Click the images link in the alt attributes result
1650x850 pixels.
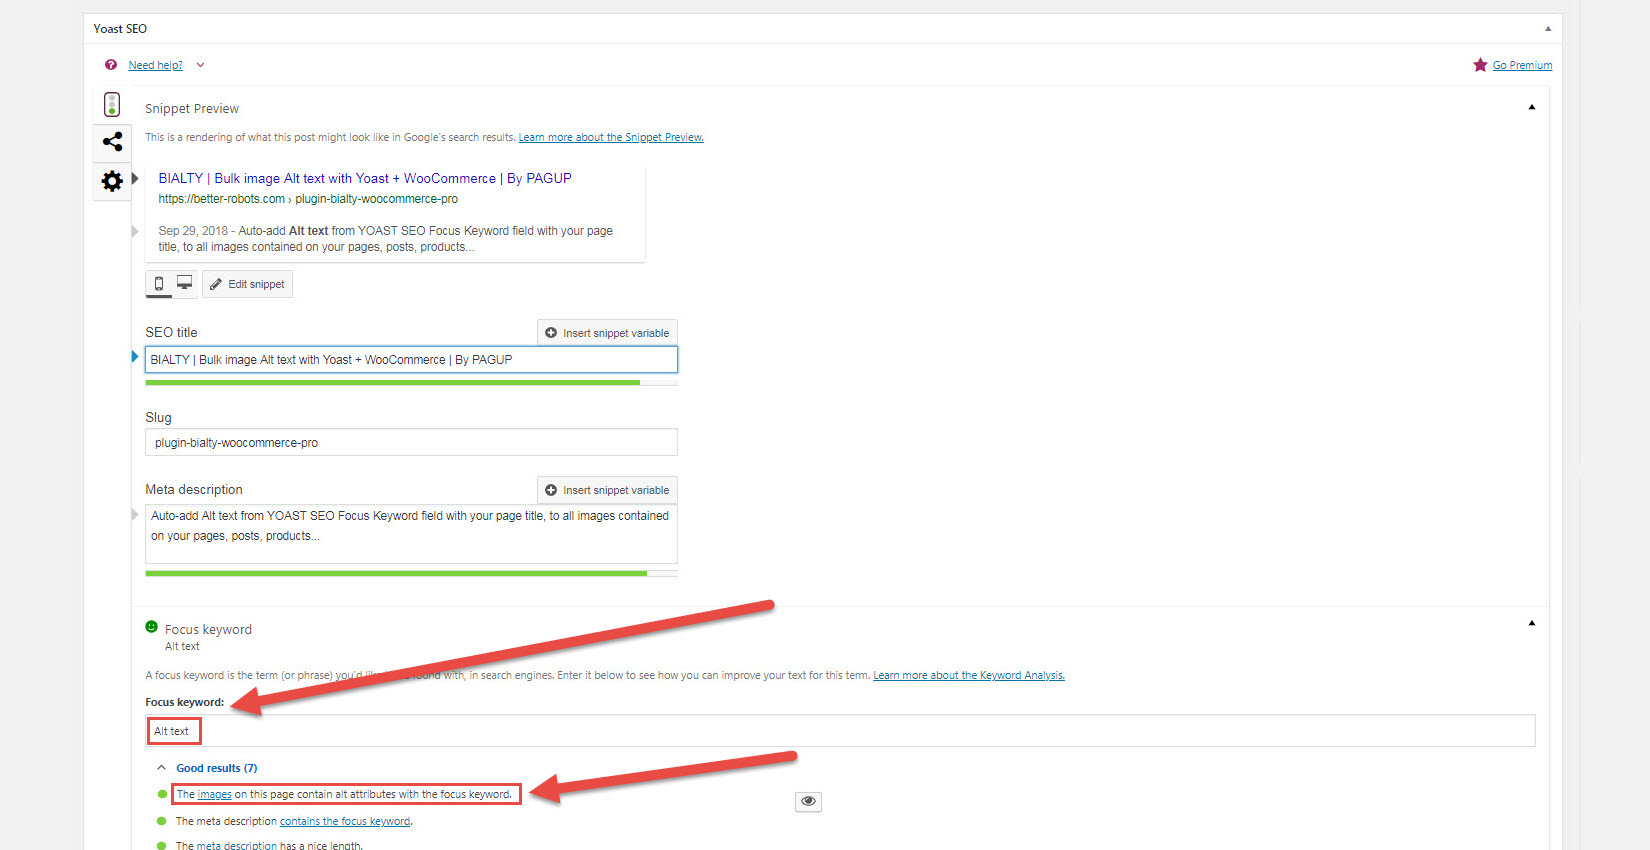click(214, 795)
